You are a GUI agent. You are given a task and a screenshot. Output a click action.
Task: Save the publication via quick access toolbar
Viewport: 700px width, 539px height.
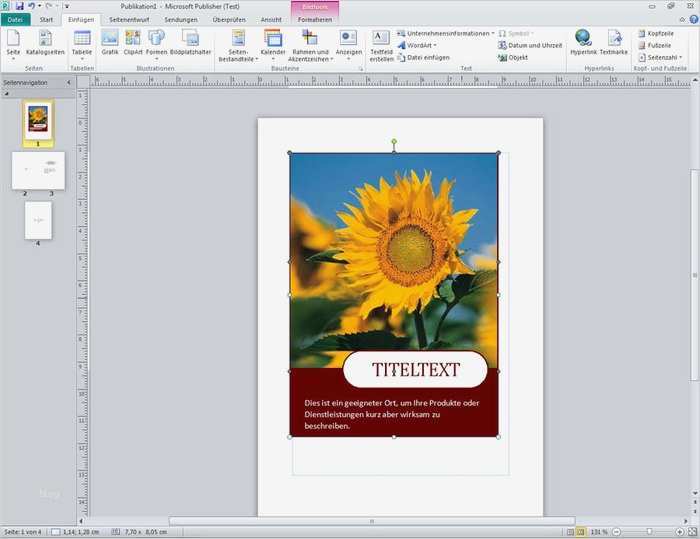click(x=19, y=6)
